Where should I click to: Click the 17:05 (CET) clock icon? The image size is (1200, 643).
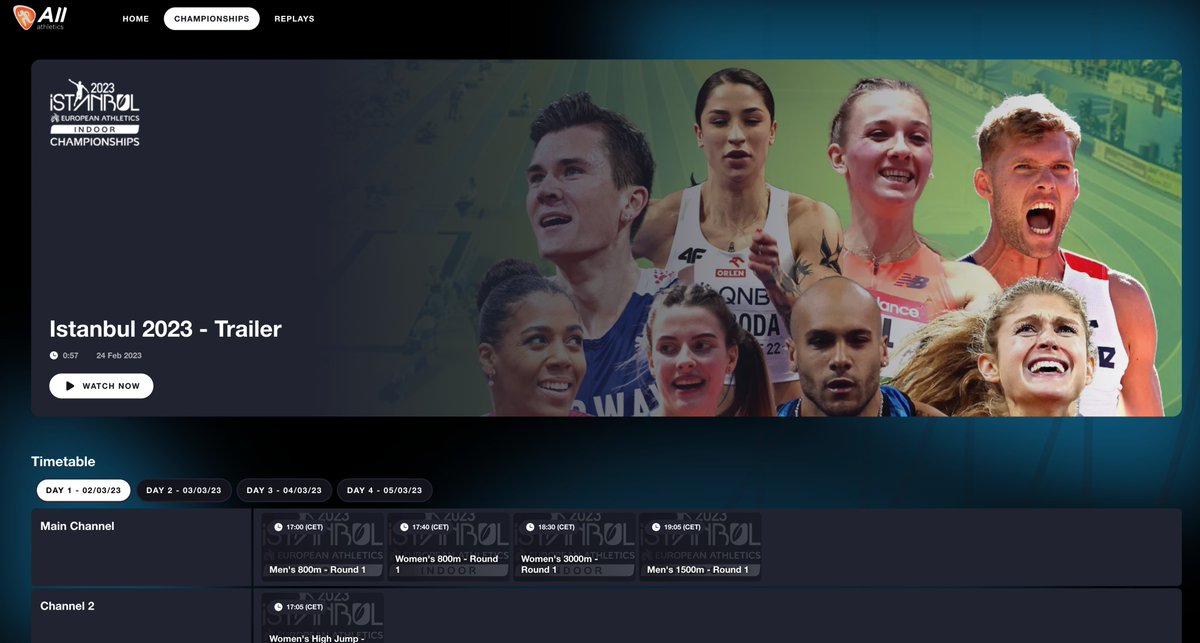(x=278, y=607)
